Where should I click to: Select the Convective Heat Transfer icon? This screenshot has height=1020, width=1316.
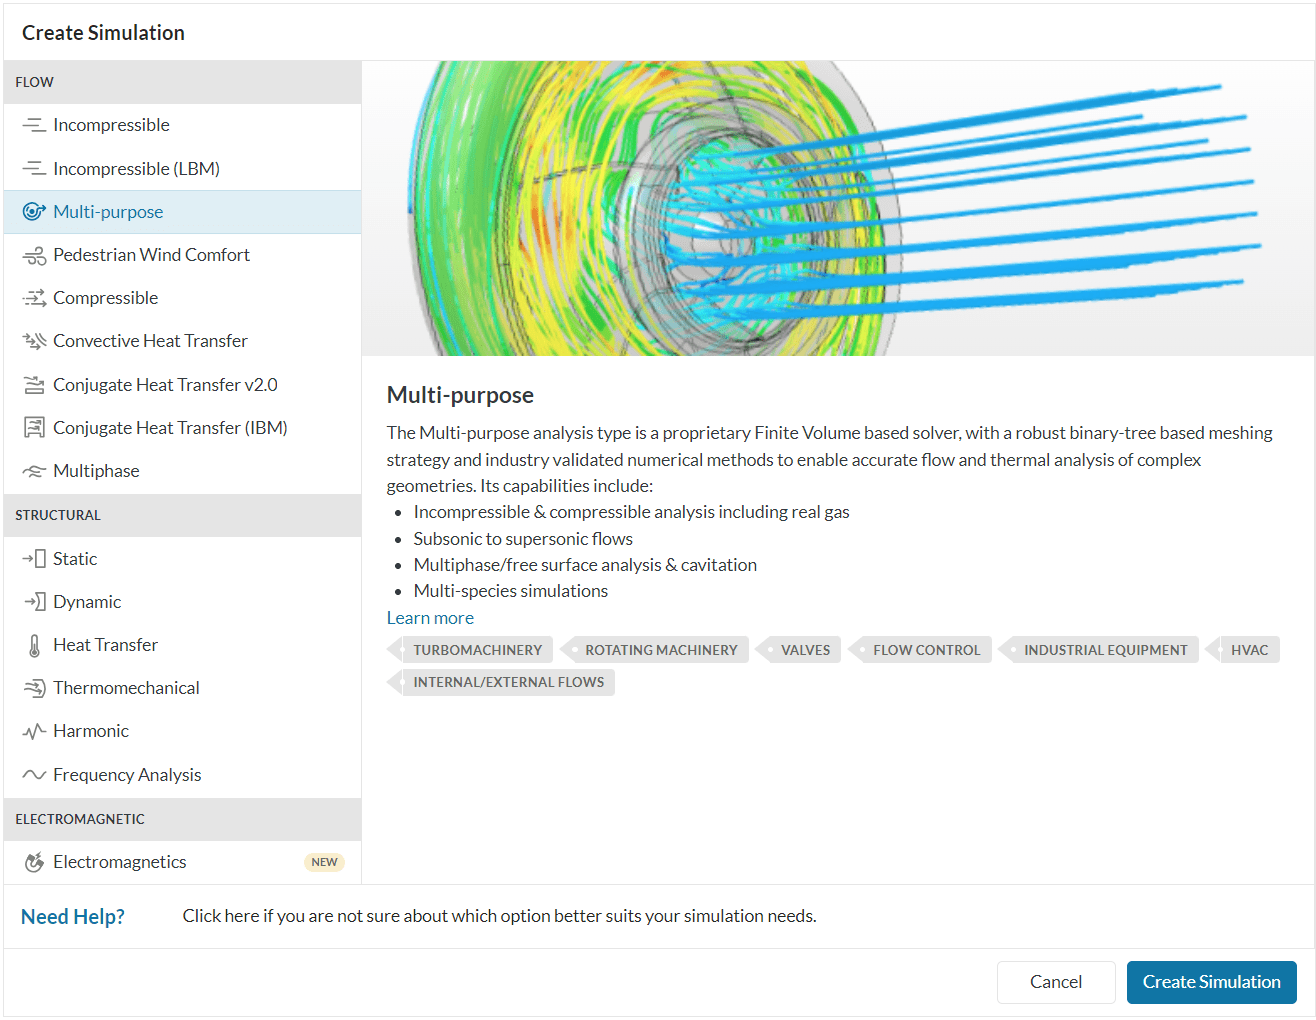tap(34, 341)
